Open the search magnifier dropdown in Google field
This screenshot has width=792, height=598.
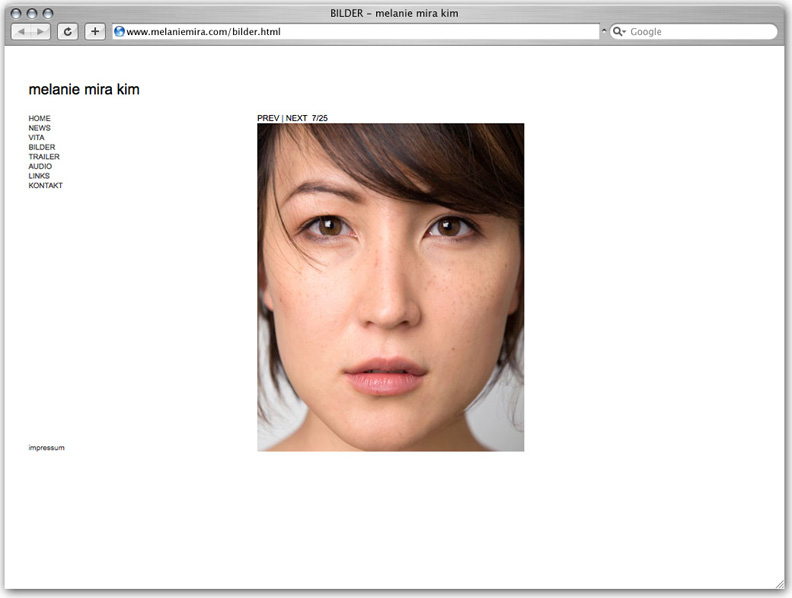[619, 31]
